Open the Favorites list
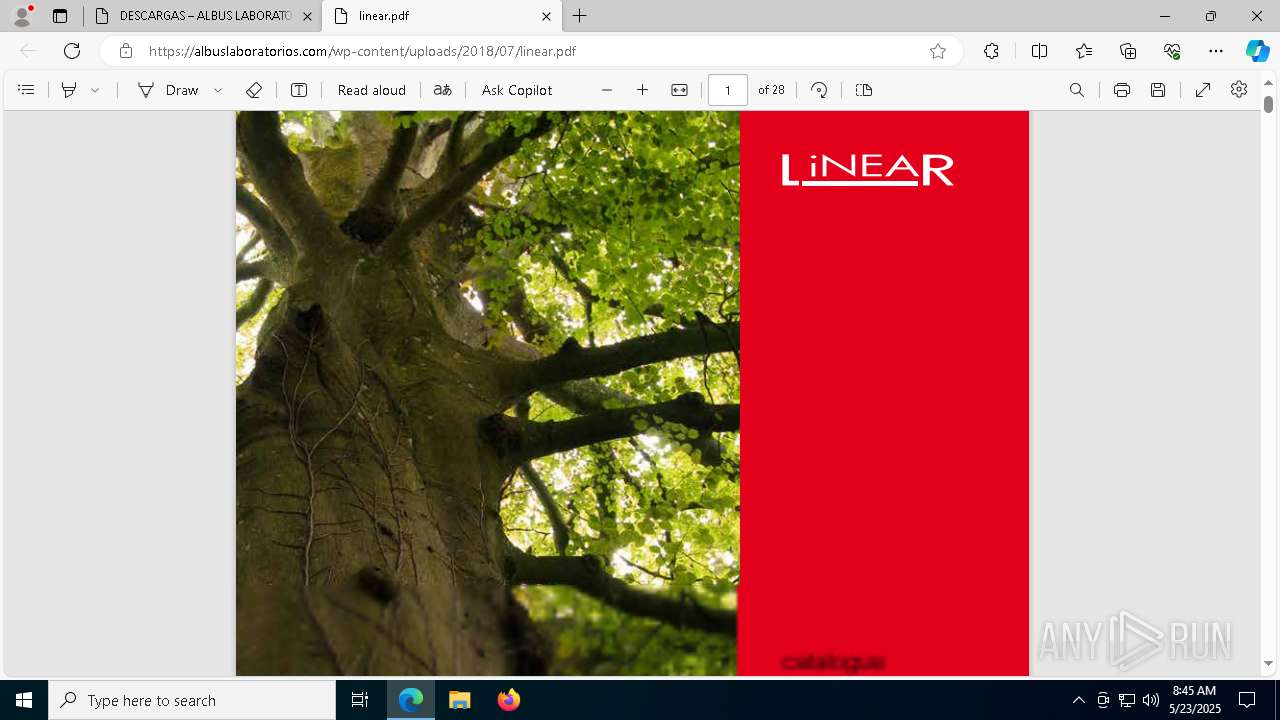Image resolution: width=1280 pixels, height=720 pixels. pyautogui.click(x=1084, y=51)
